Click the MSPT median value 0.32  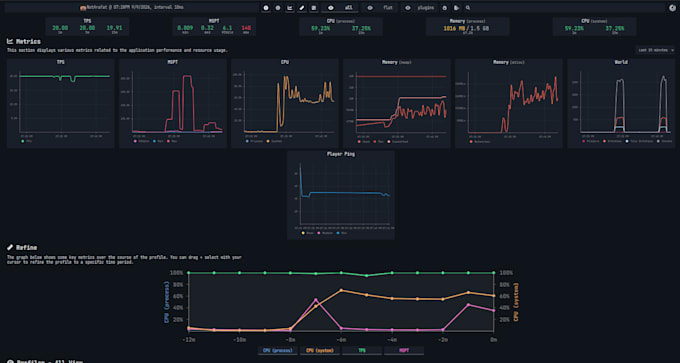(206, 28)
